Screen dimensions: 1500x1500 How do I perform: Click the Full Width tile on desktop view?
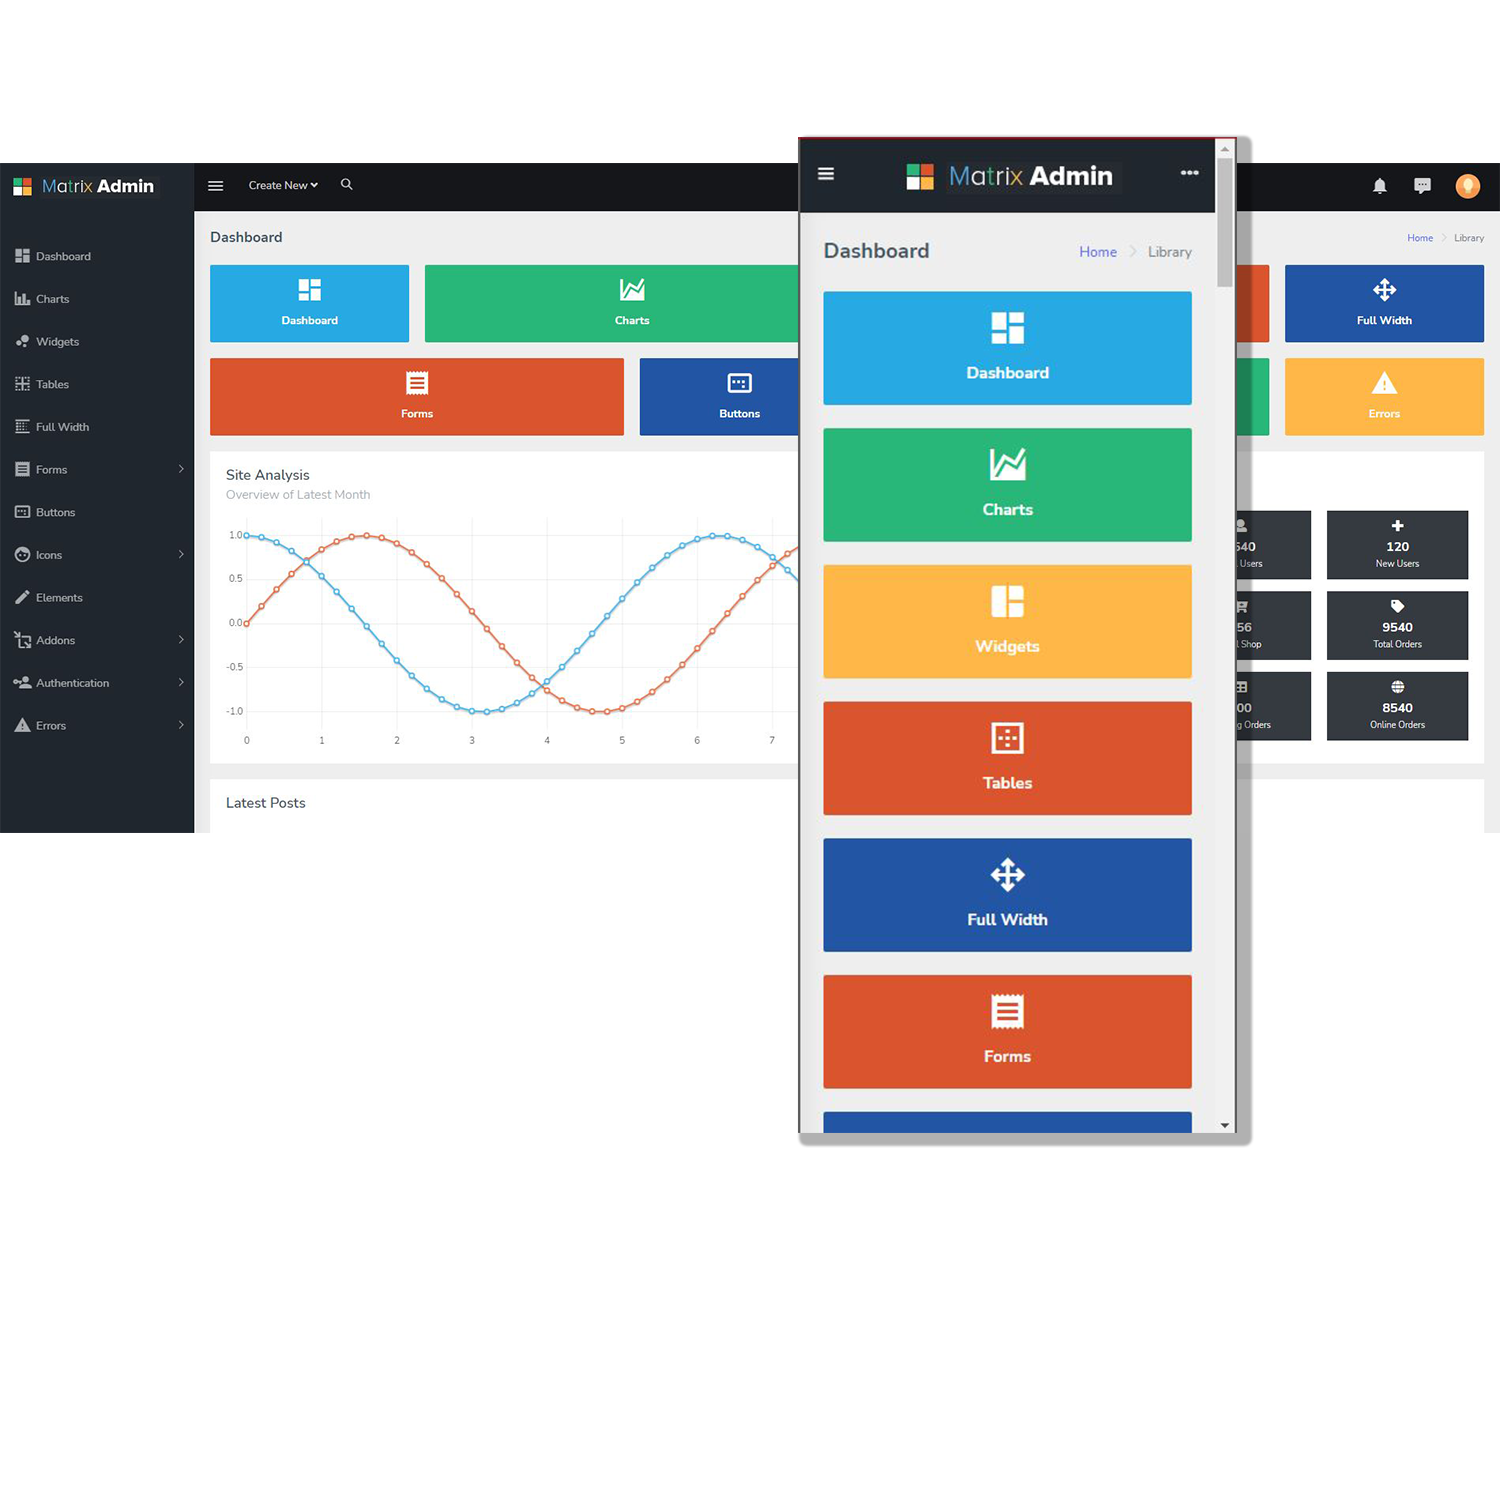1384,303
